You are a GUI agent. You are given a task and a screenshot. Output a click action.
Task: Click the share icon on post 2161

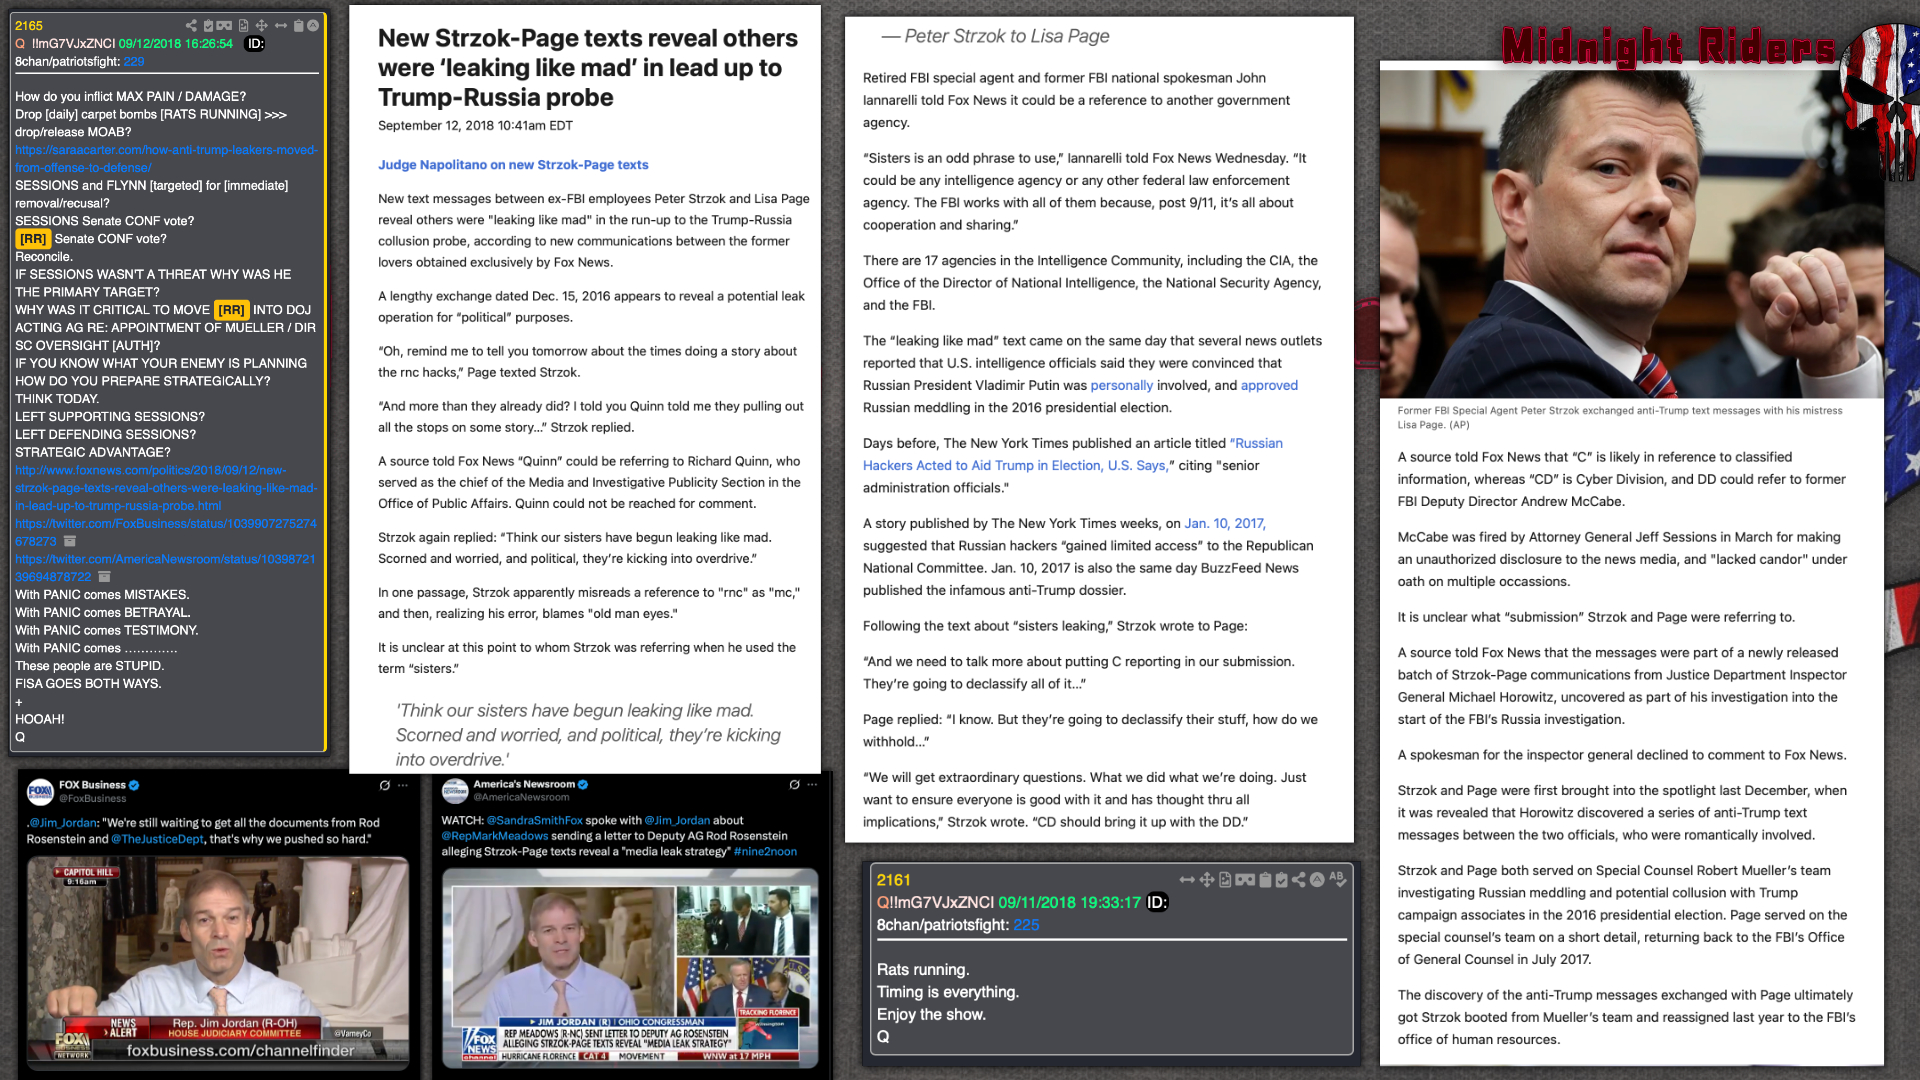pos(1298,880)
